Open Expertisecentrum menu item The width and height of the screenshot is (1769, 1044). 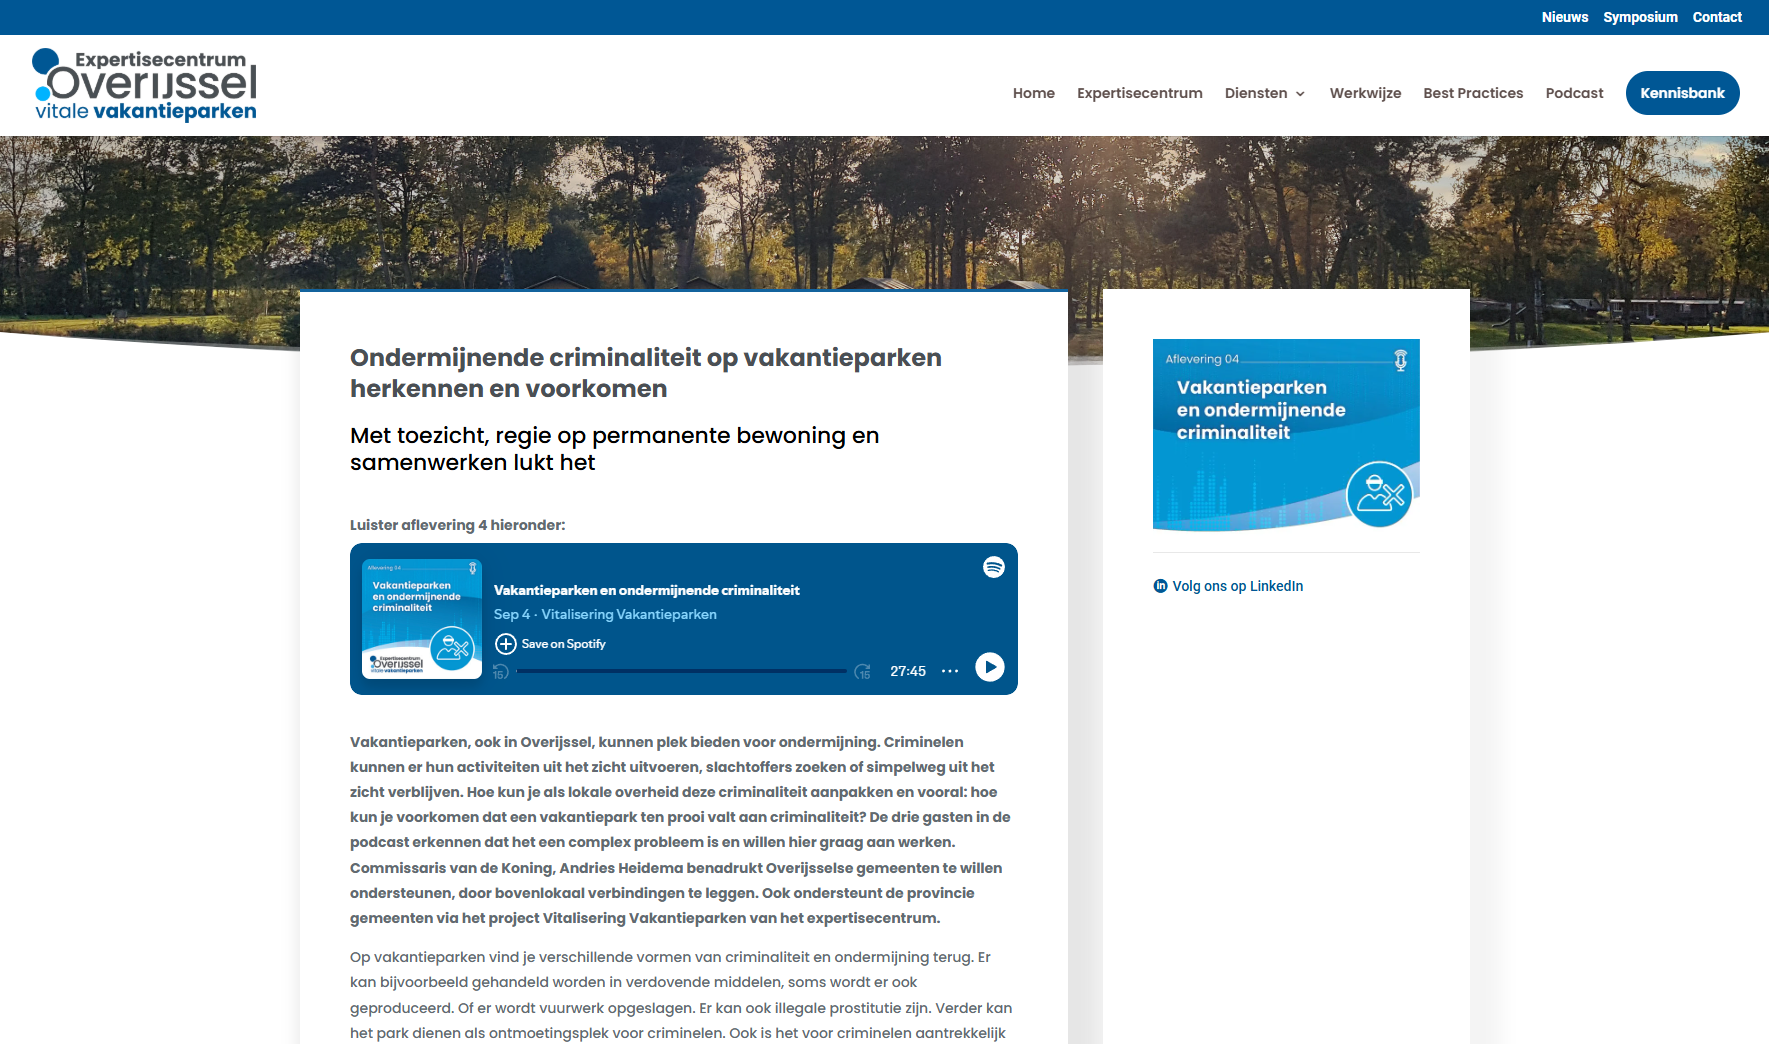point(1139,93)
